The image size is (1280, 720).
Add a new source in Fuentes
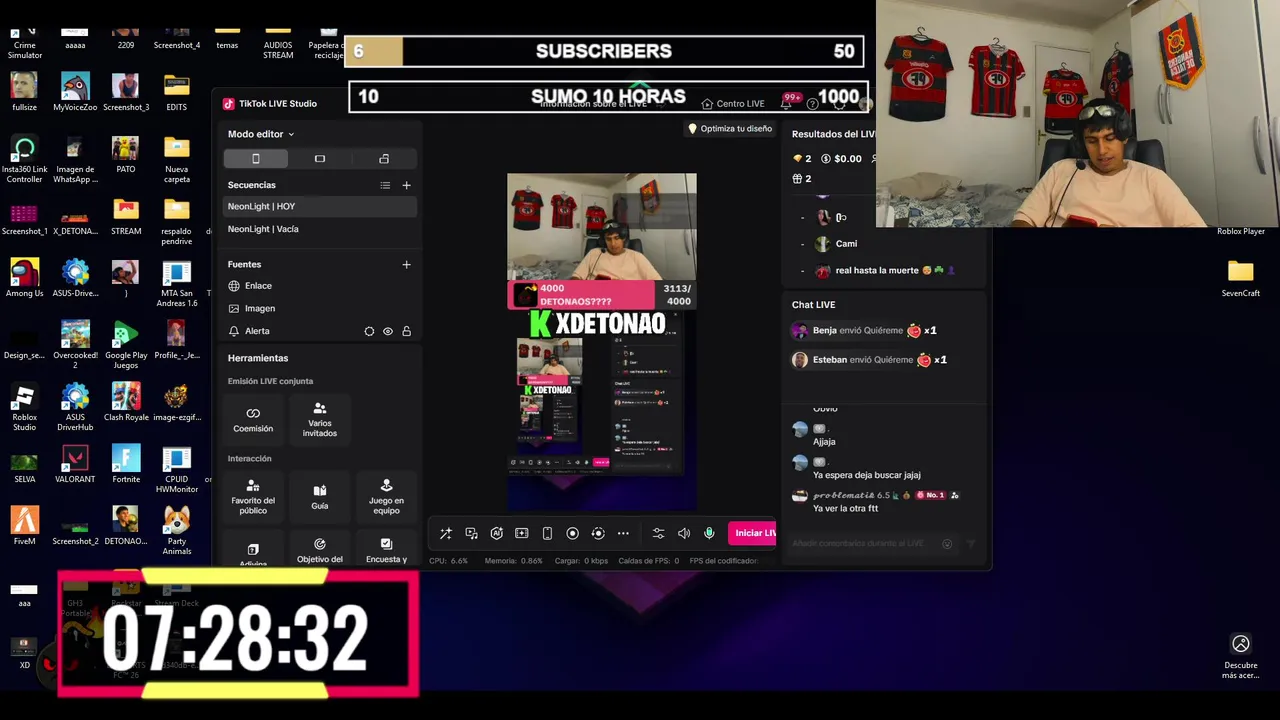click(406, 265)
